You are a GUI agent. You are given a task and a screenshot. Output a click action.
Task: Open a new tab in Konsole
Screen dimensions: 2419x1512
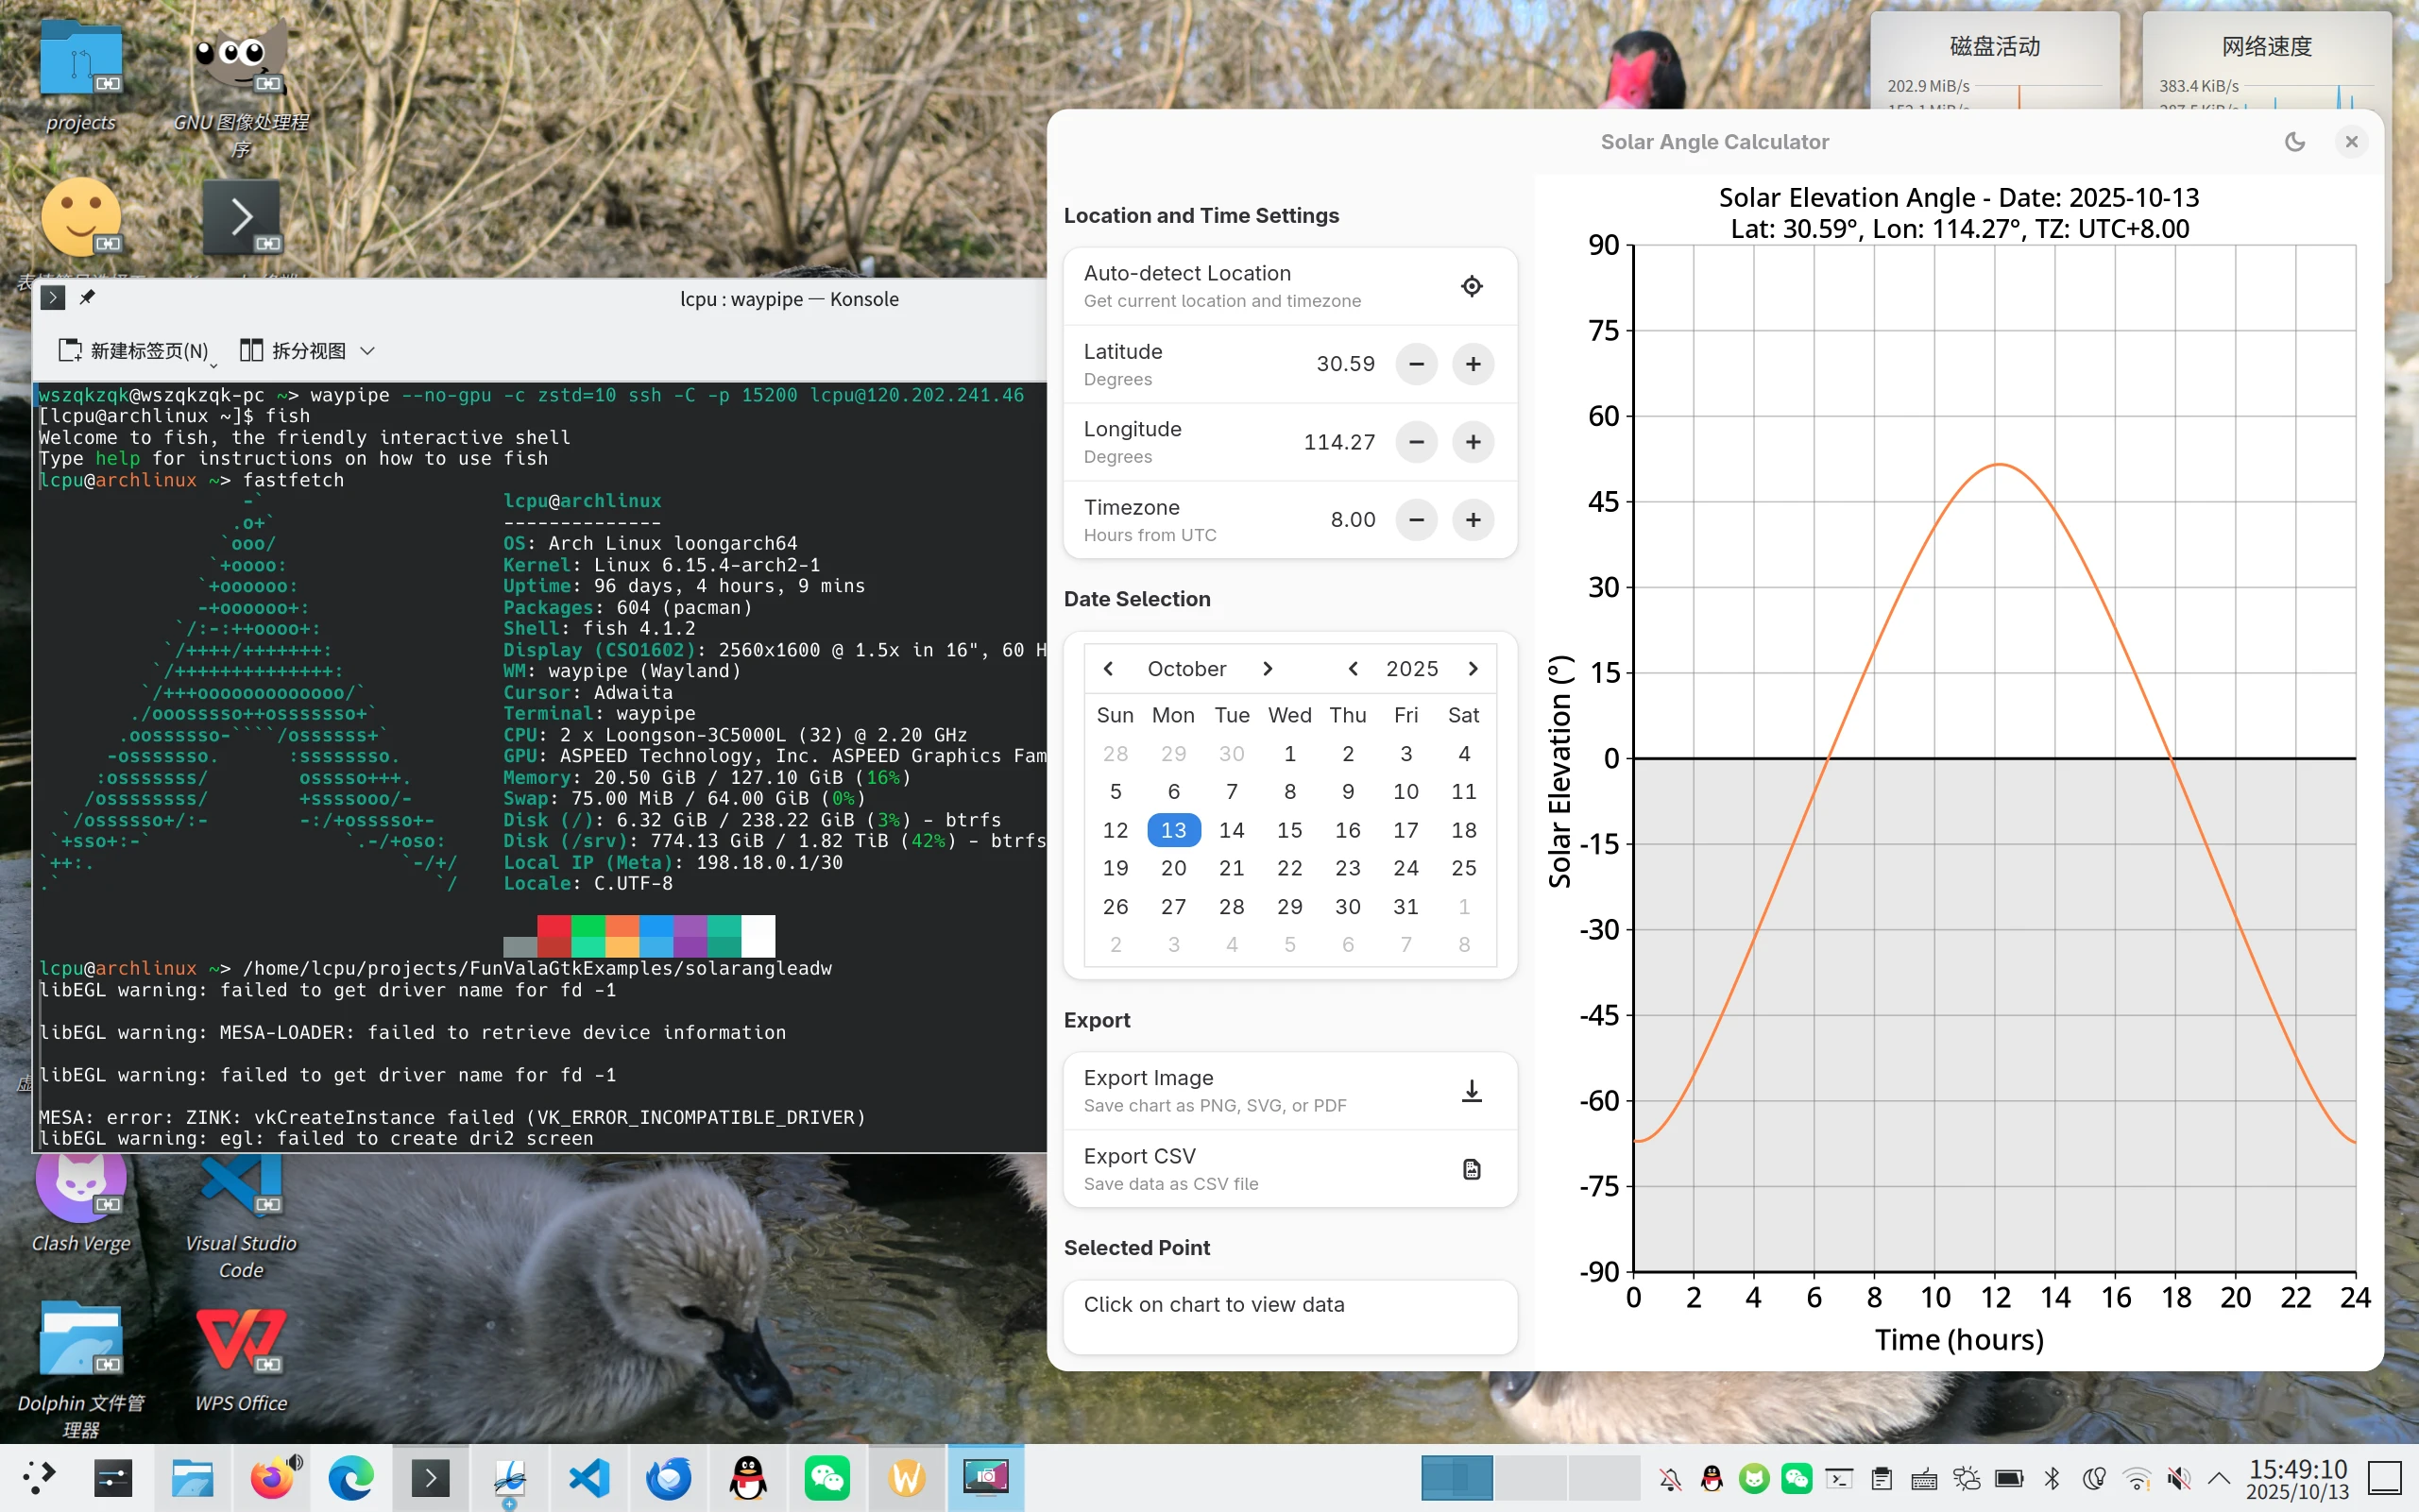tap(134, 351)
